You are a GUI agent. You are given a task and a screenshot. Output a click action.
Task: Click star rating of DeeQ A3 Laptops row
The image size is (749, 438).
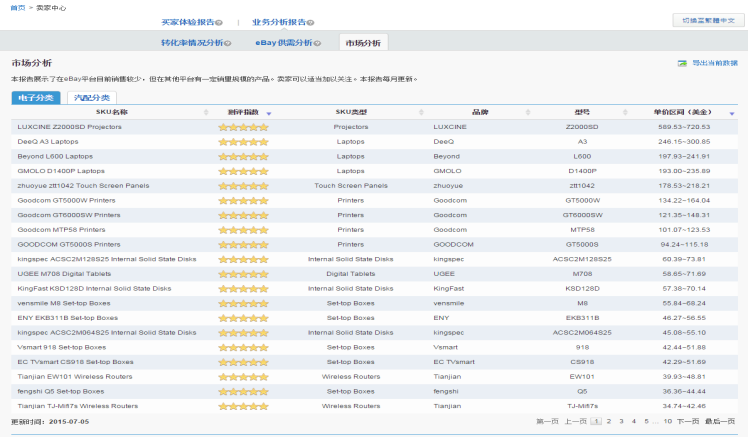(x=243, y=142)
